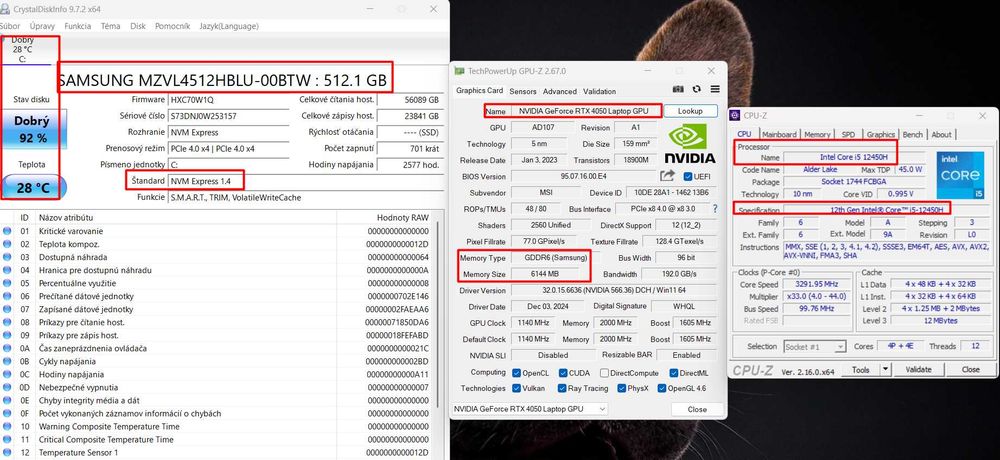Screen dimensions: 1000x460
Task: Toggle the CUDA checkbox
Action: (563, 373)
